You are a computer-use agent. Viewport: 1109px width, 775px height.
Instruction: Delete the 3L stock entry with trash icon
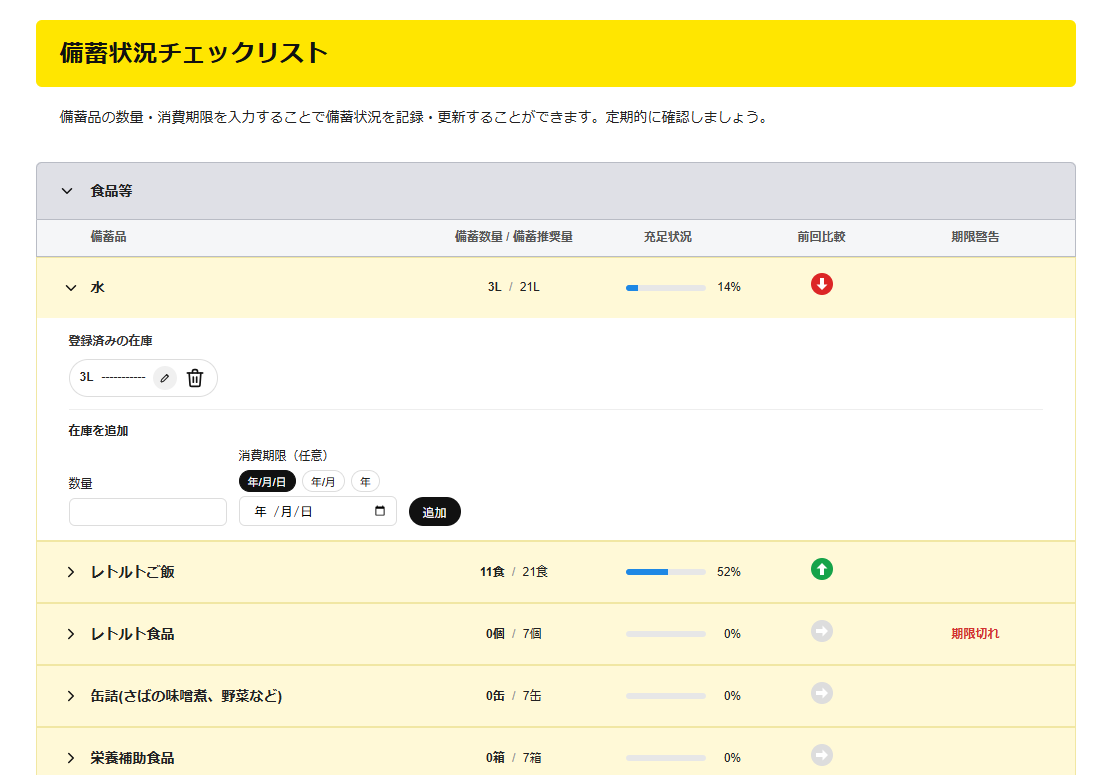195,378
